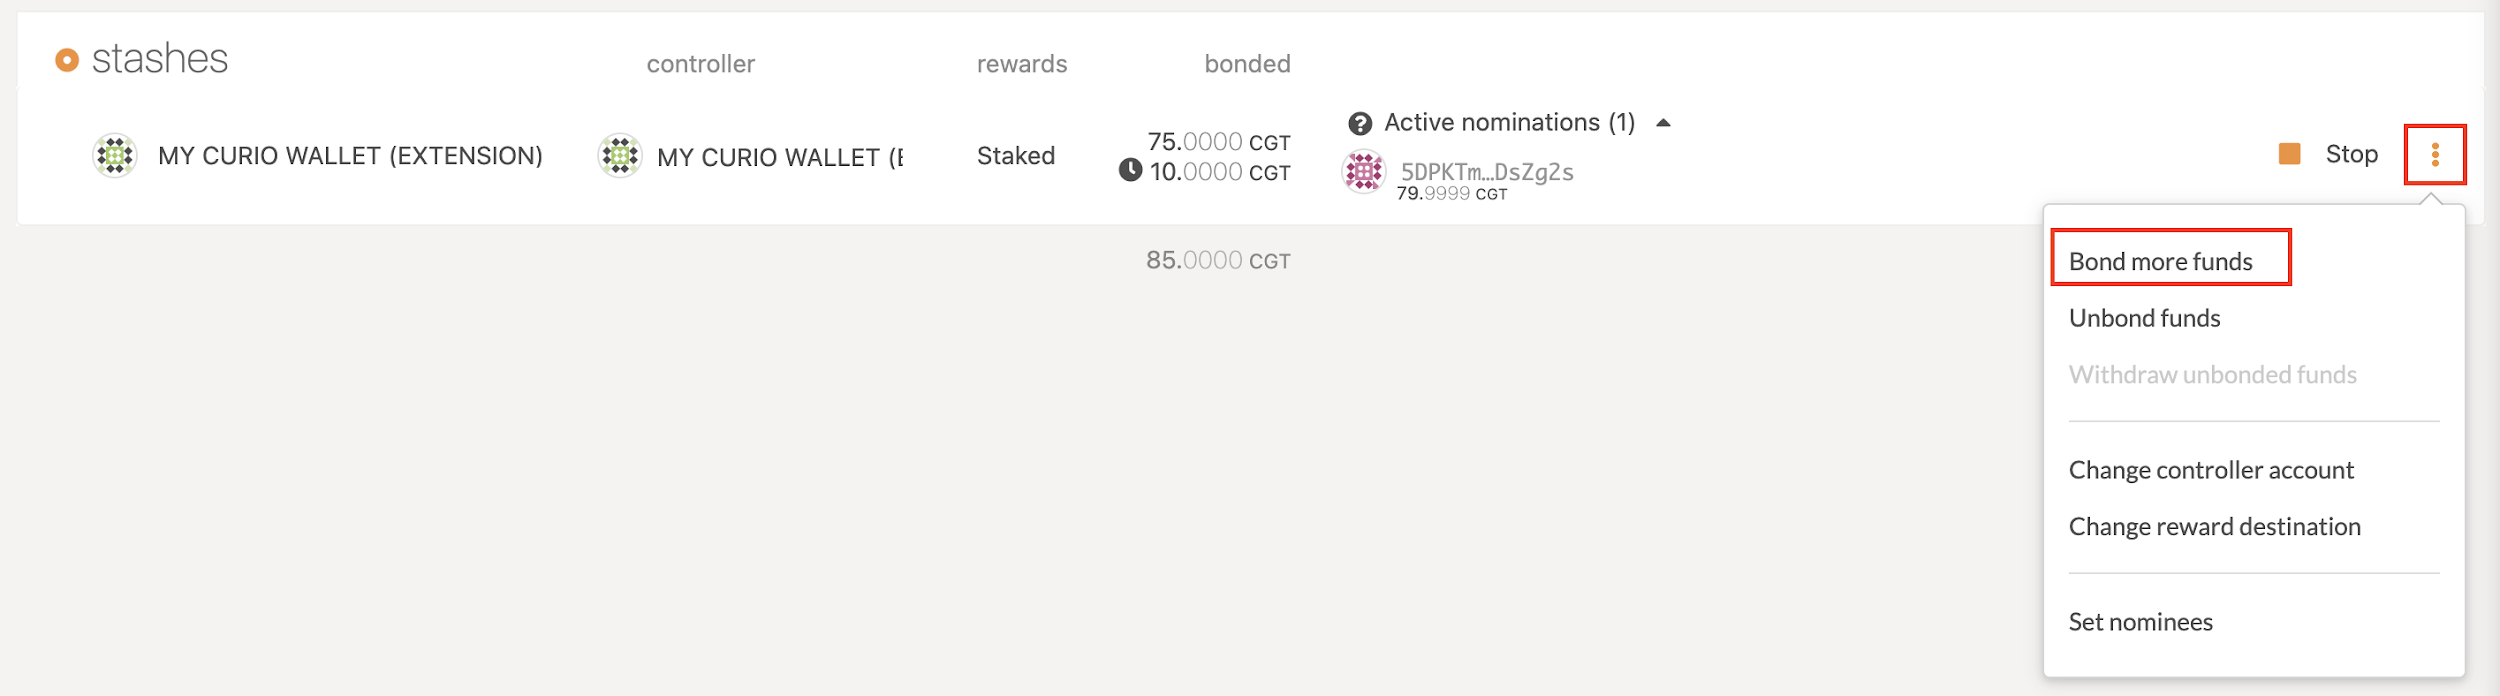Screen dimensions: 2500x696
Task: Click the Active nominations help icon
Action: (1360, 124)
